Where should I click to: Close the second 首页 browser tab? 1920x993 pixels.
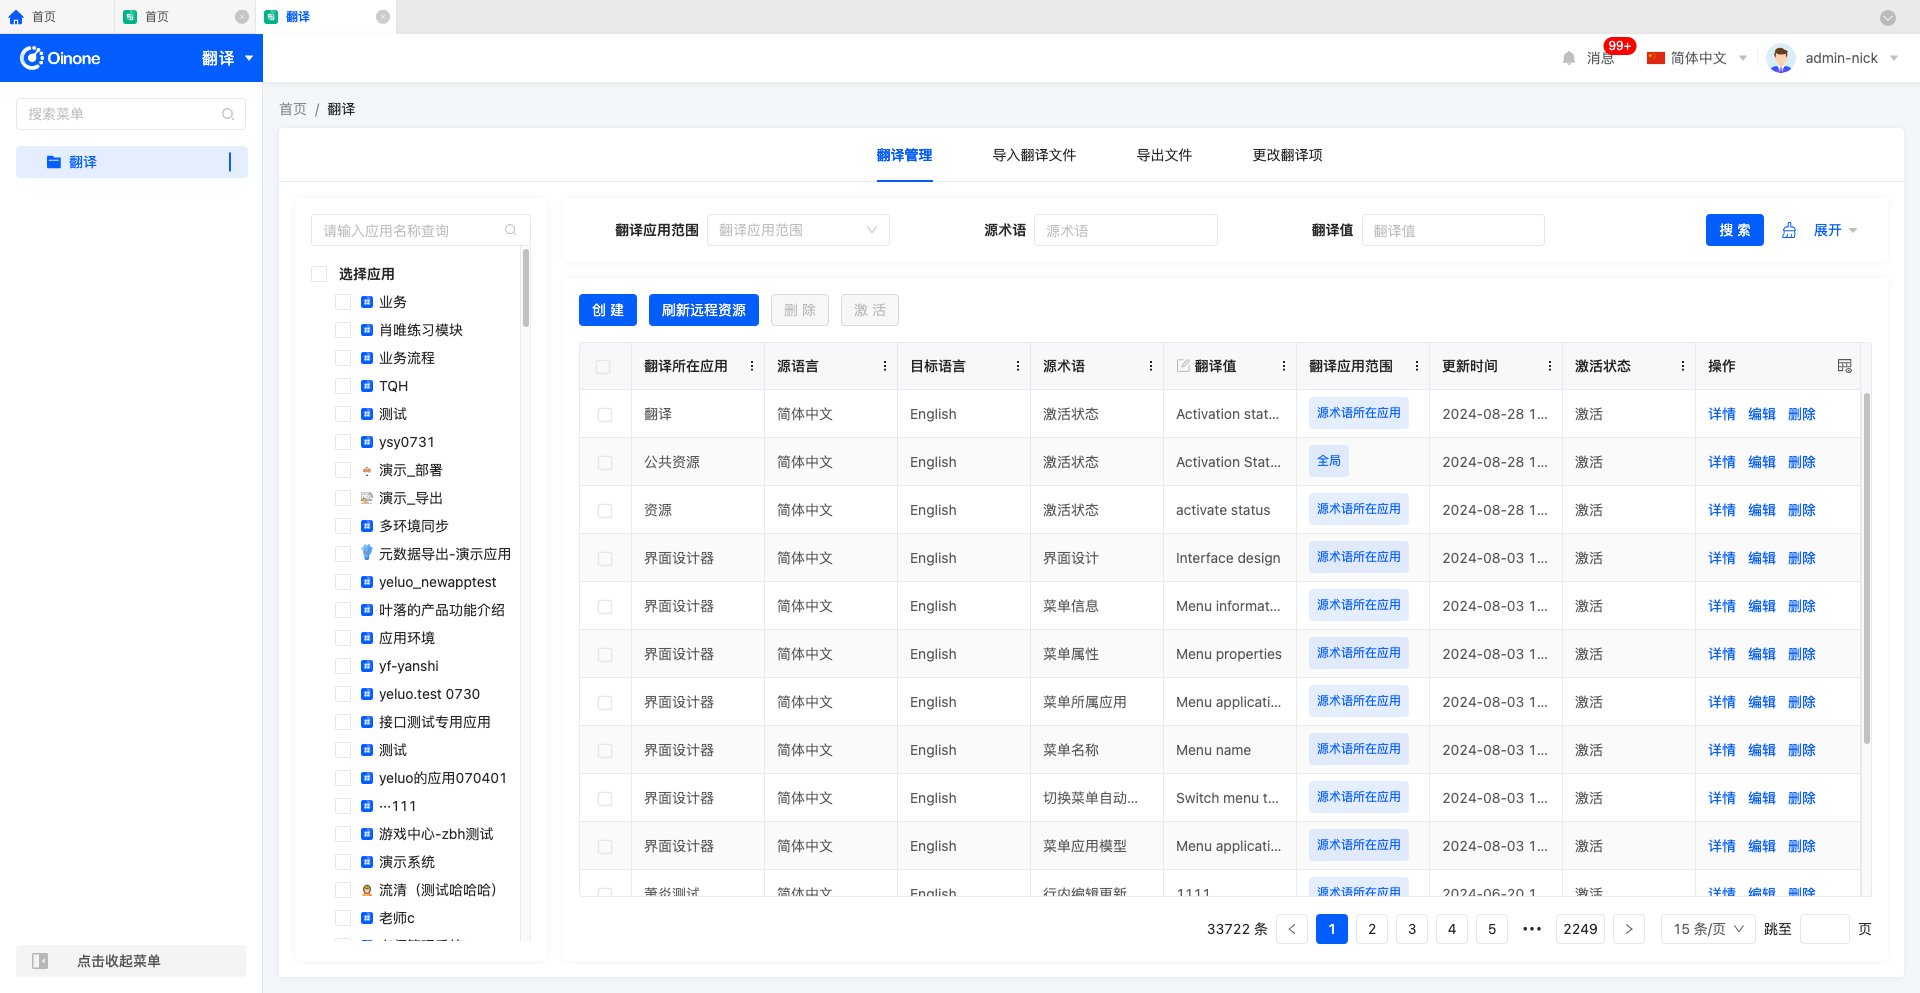241,17
